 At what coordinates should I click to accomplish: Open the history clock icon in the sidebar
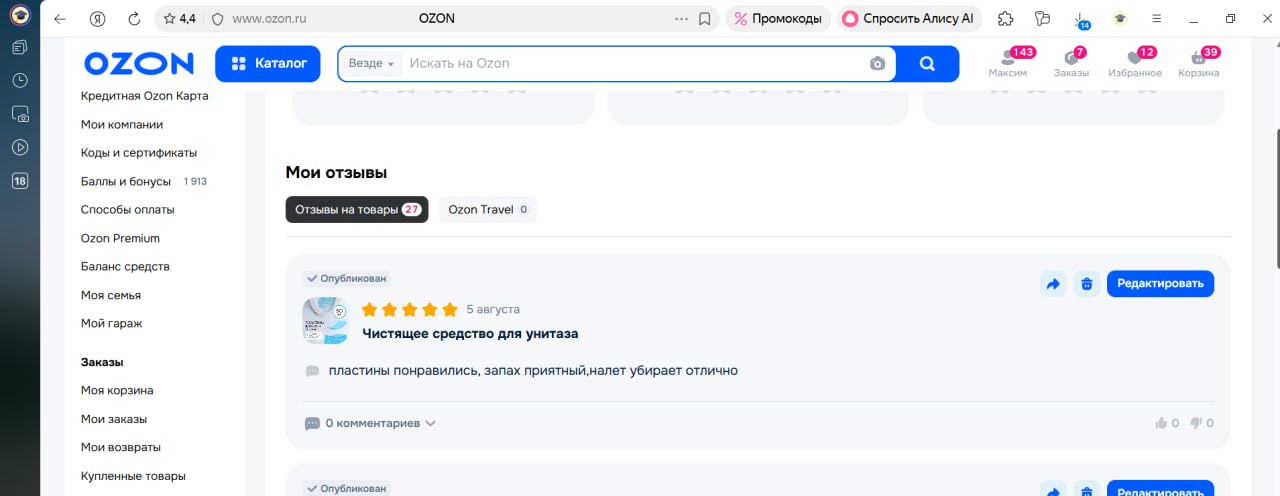coord(20,80)
